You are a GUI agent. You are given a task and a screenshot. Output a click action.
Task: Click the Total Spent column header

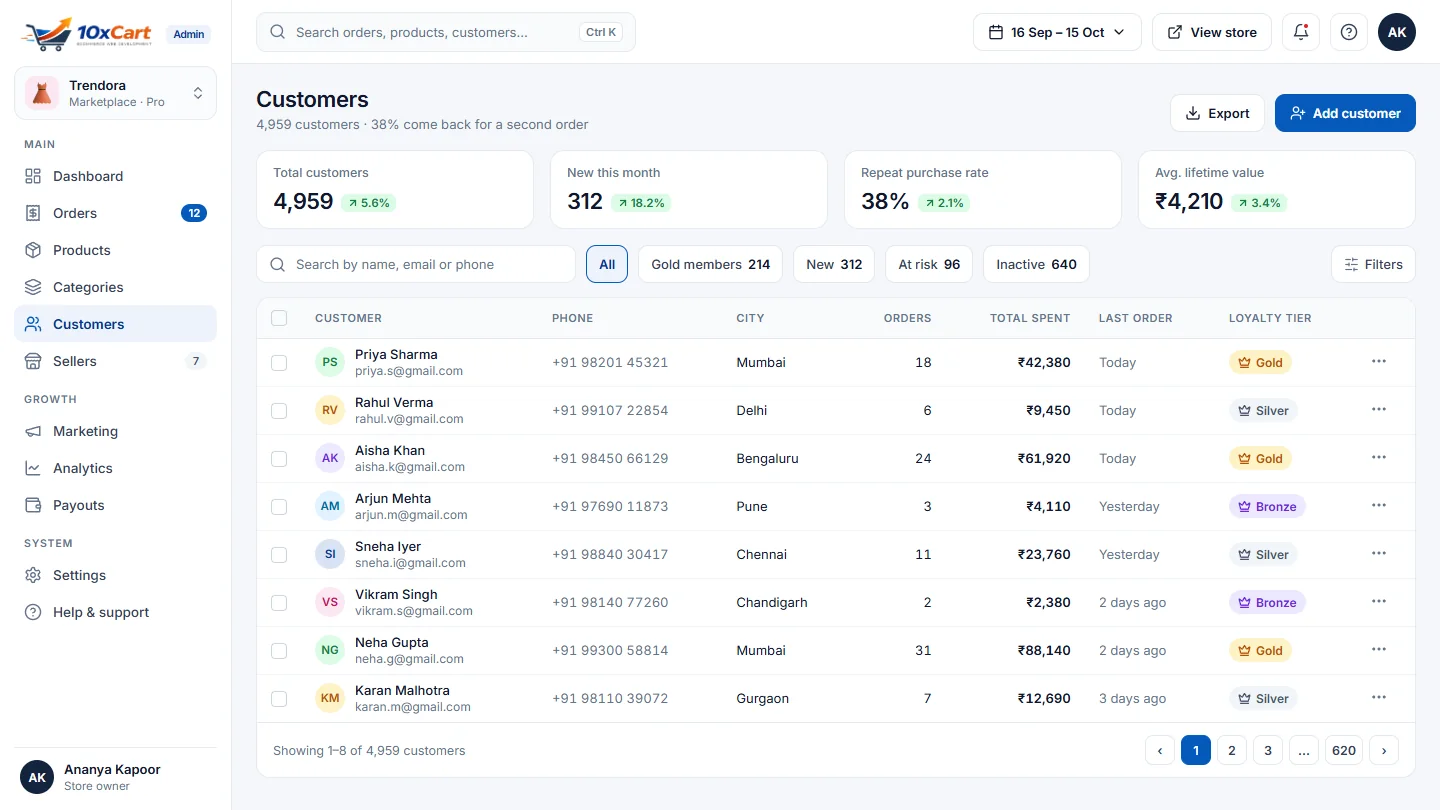pyautogui.click(x=1030, y=318)
